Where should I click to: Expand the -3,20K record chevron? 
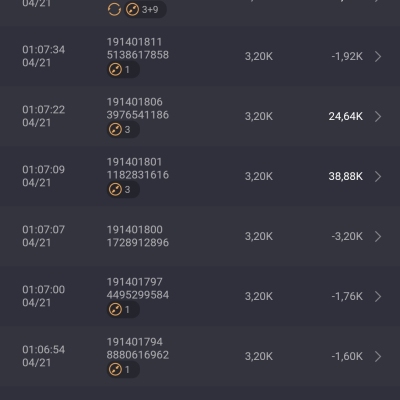[378, 236]
